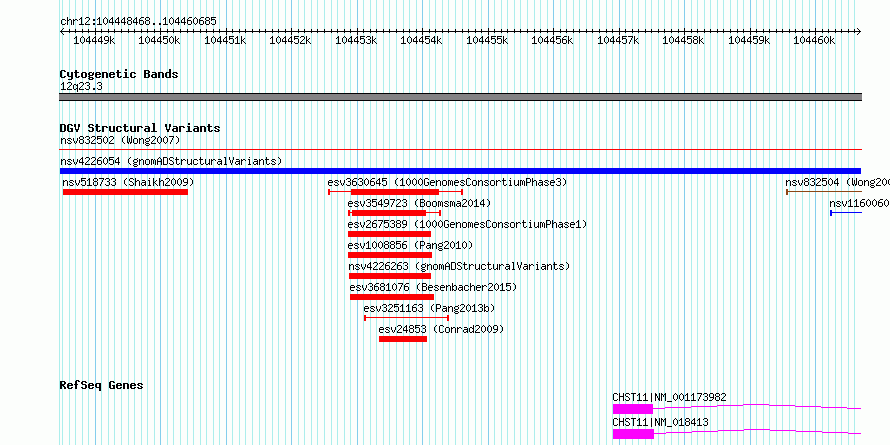Select the red nsv518733 variant bar
This screenshot has width=890, height=445.
point(125,192)
